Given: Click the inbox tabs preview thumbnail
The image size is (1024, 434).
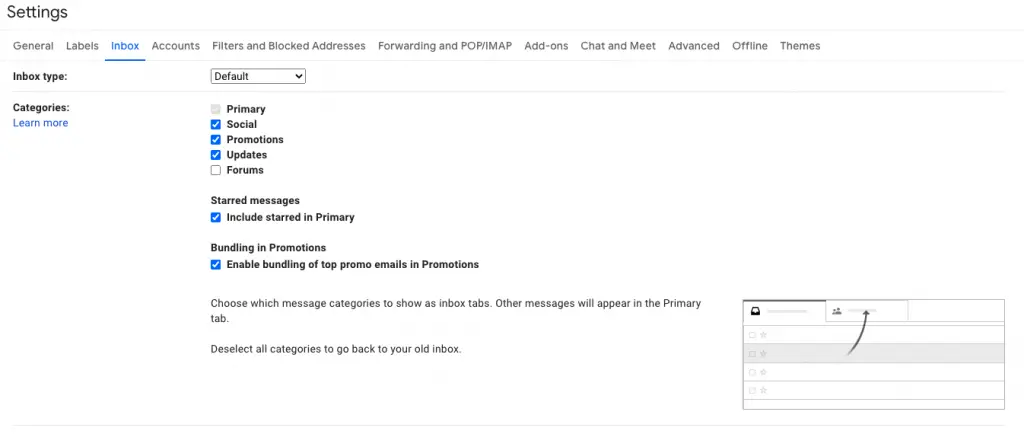Looking at the screenshot, I should pyautogui.click(x=874, y=354).
